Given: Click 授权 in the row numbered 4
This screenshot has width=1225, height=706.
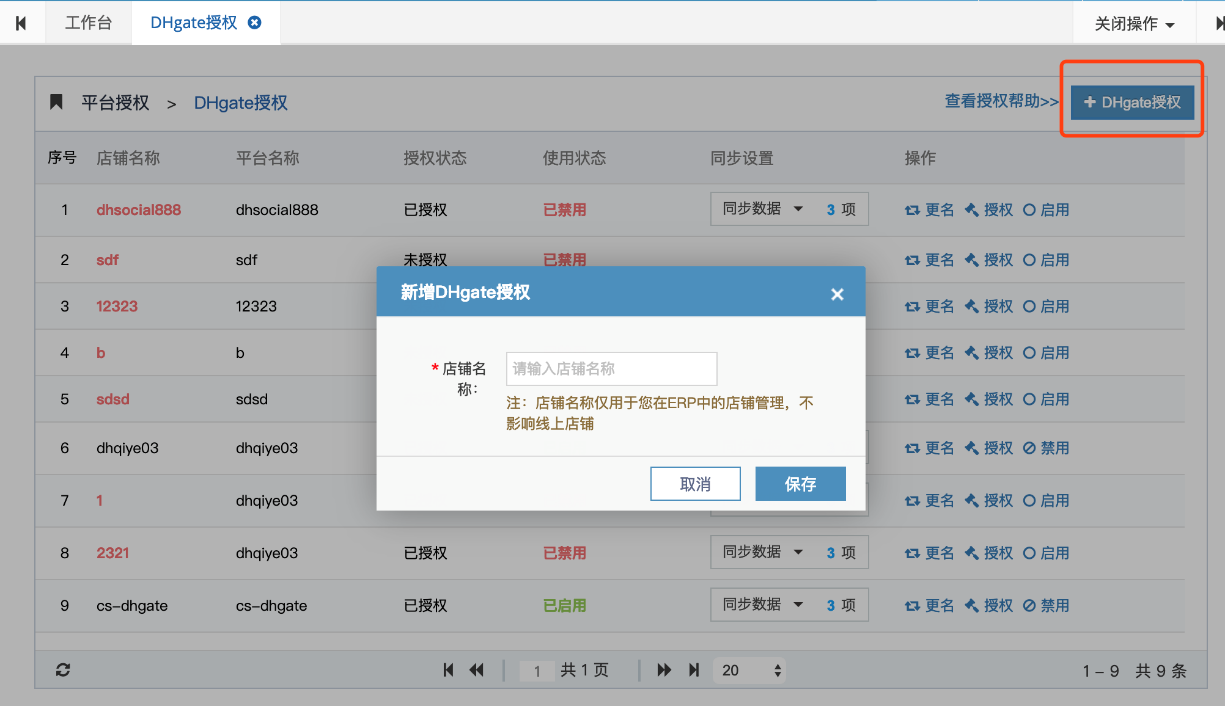Looking at the screenshot, I should [989, 353].
